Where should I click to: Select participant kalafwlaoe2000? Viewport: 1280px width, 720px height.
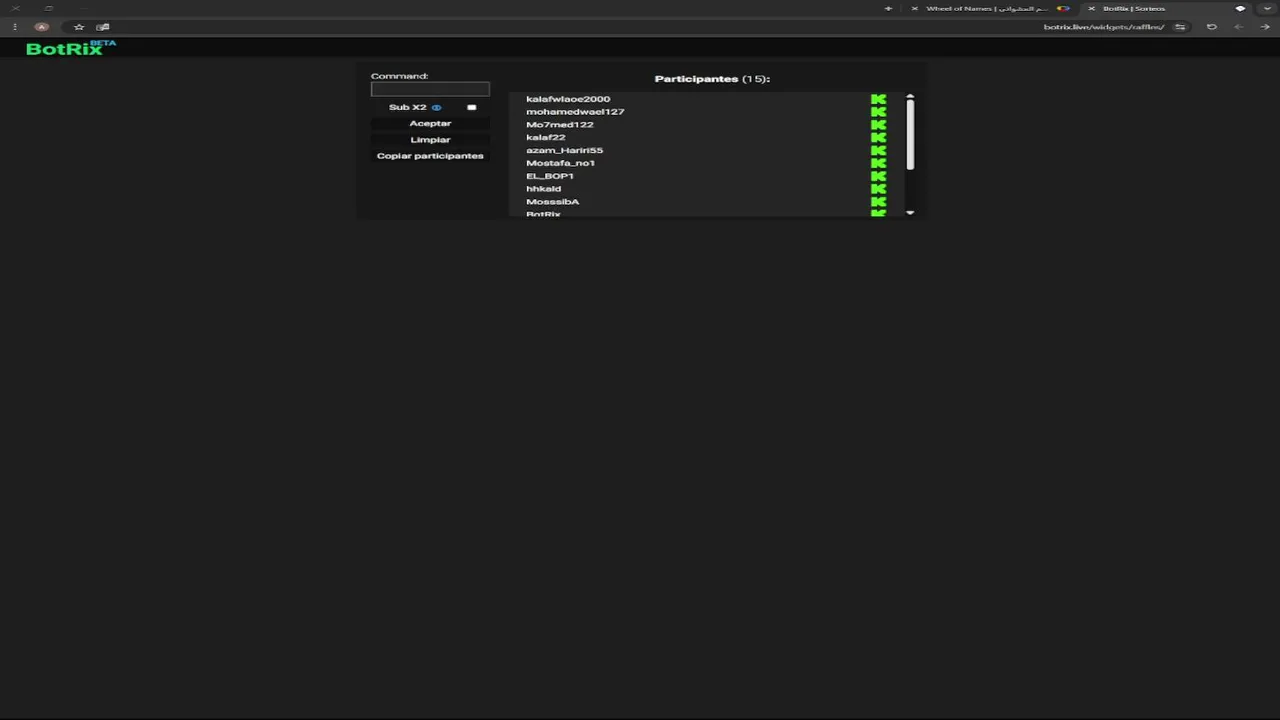click(568, 99)
